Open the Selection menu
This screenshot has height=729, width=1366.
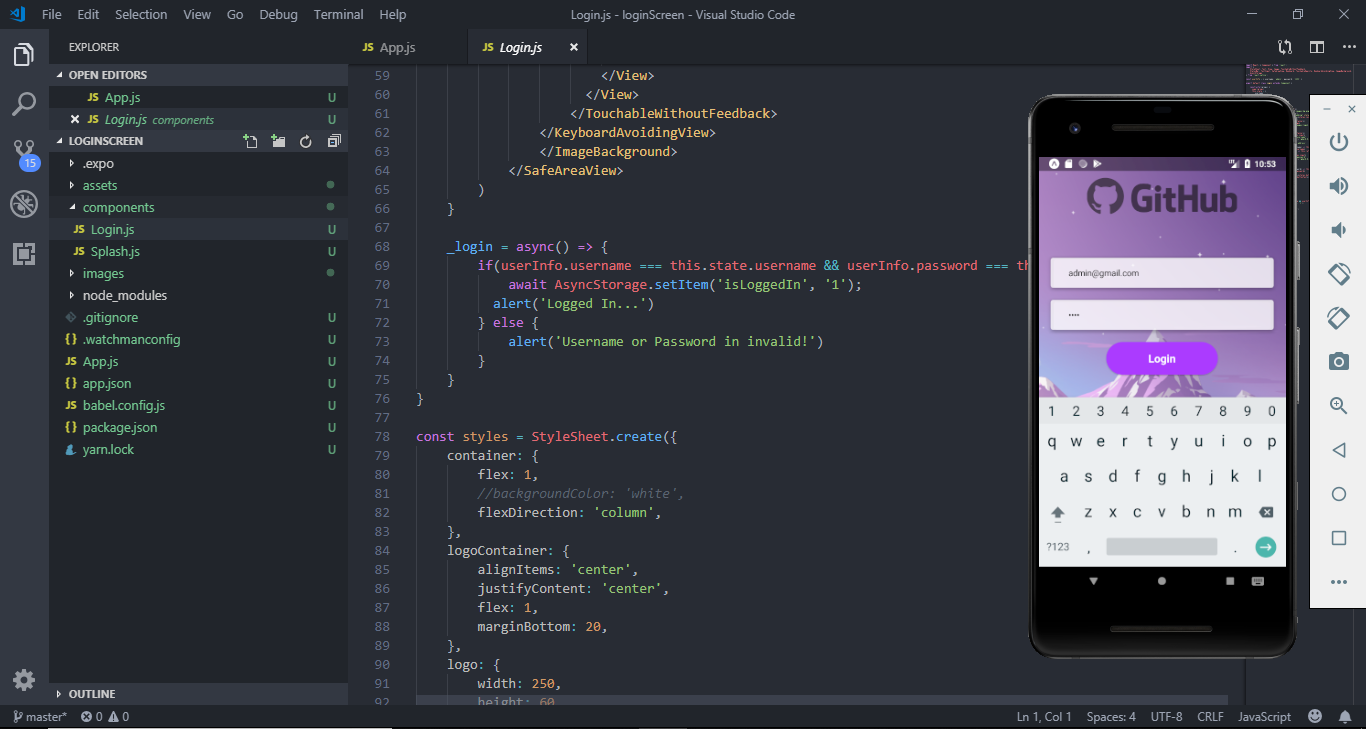141,14
